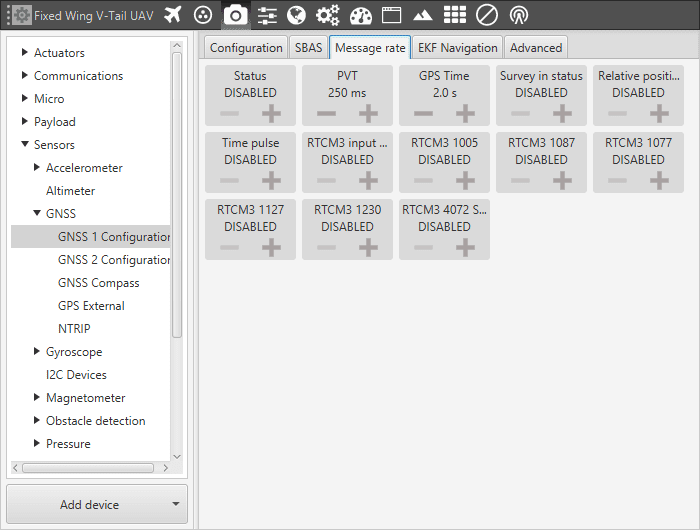700x530 pixels.
Task: Open I2C Devices in the tree
Action: click(76, 375)
